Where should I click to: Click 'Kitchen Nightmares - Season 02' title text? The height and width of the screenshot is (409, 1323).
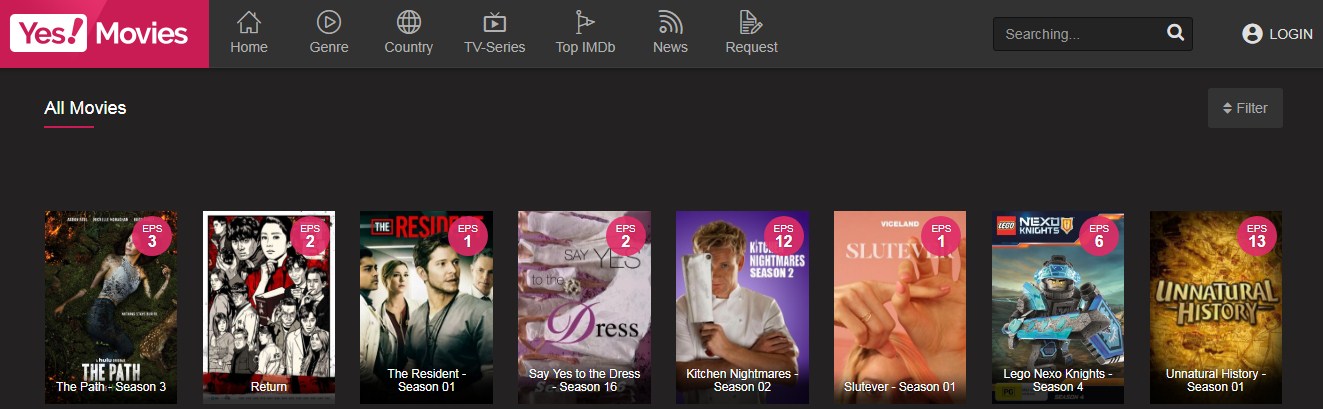pos(742,380)
